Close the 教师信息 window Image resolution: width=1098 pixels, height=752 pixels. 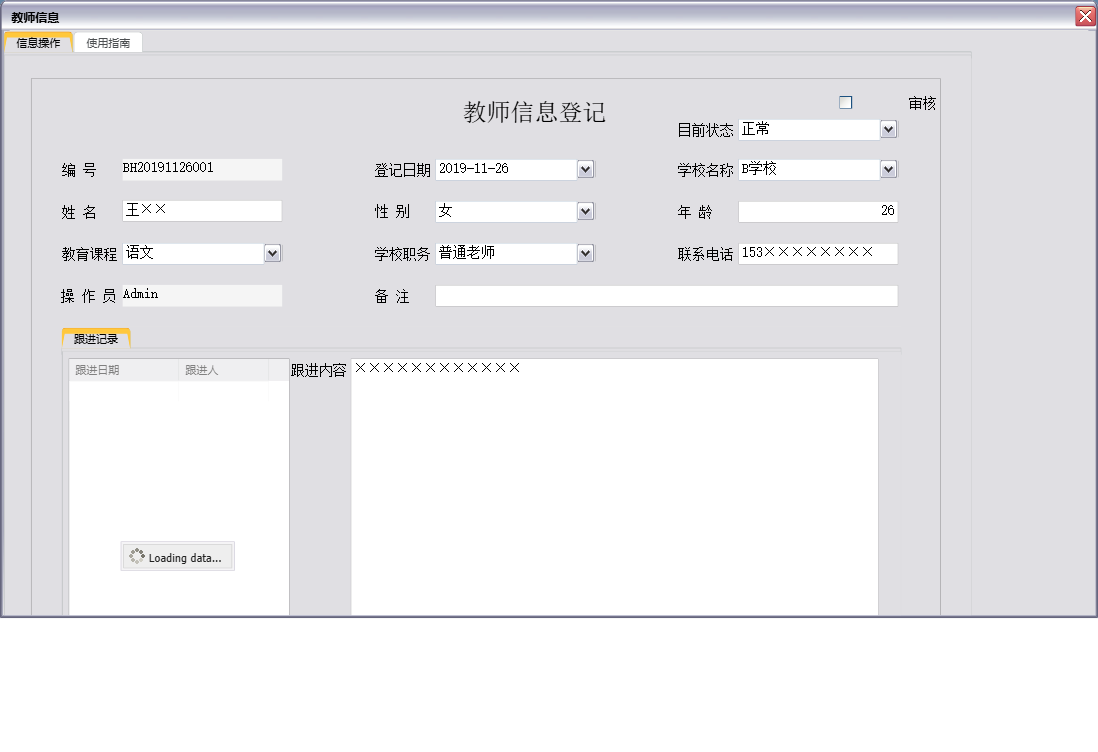tap(1087, 15)
